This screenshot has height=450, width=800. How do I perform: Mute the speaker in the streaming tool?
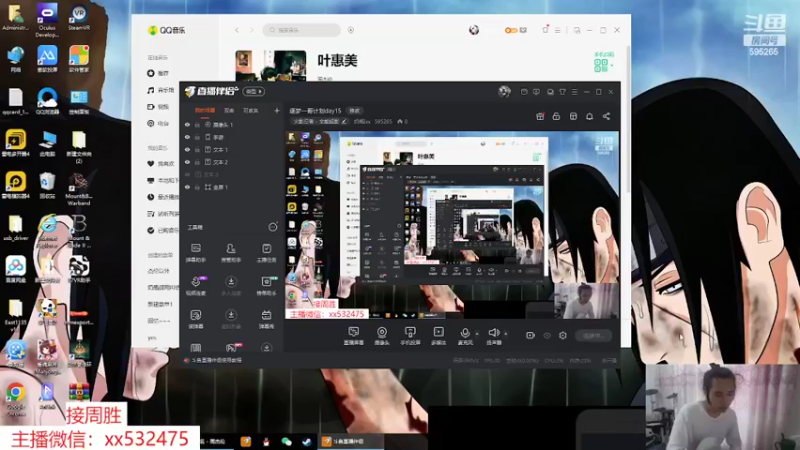coord(493,336)
